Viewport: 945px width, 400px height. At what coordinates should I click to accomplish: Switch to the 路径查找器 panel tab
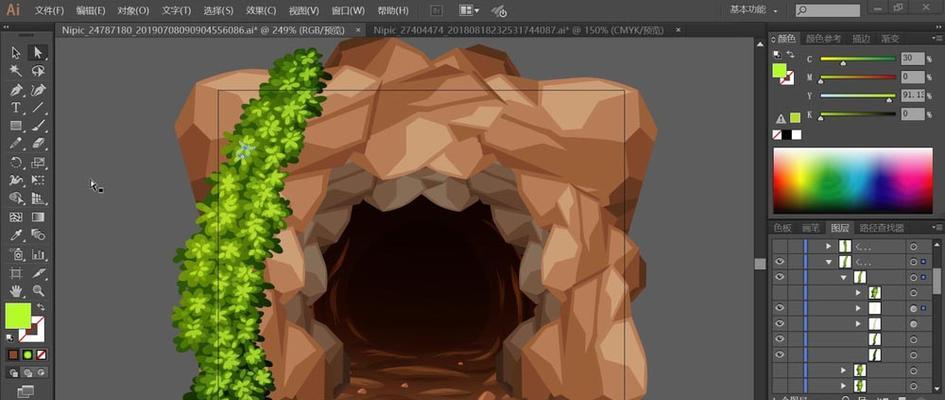[881, 228]
